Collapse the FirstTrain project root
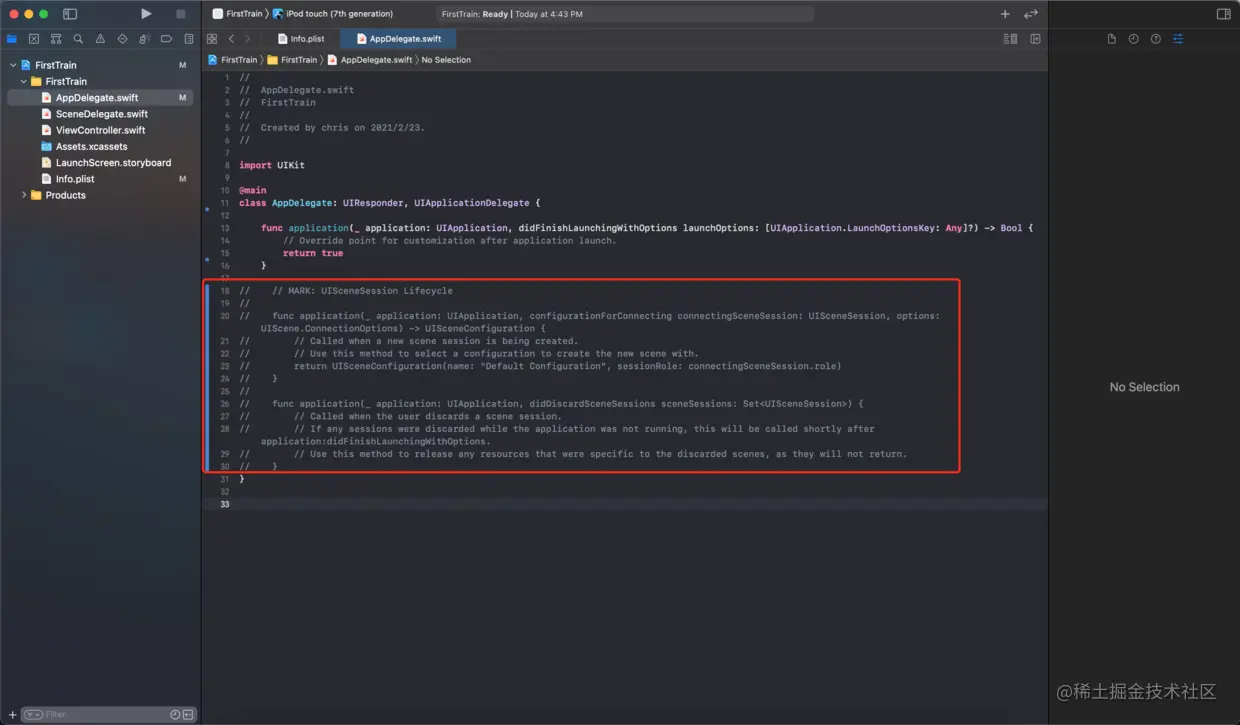This screenshot has height=725, width=1240. (13, 65)
